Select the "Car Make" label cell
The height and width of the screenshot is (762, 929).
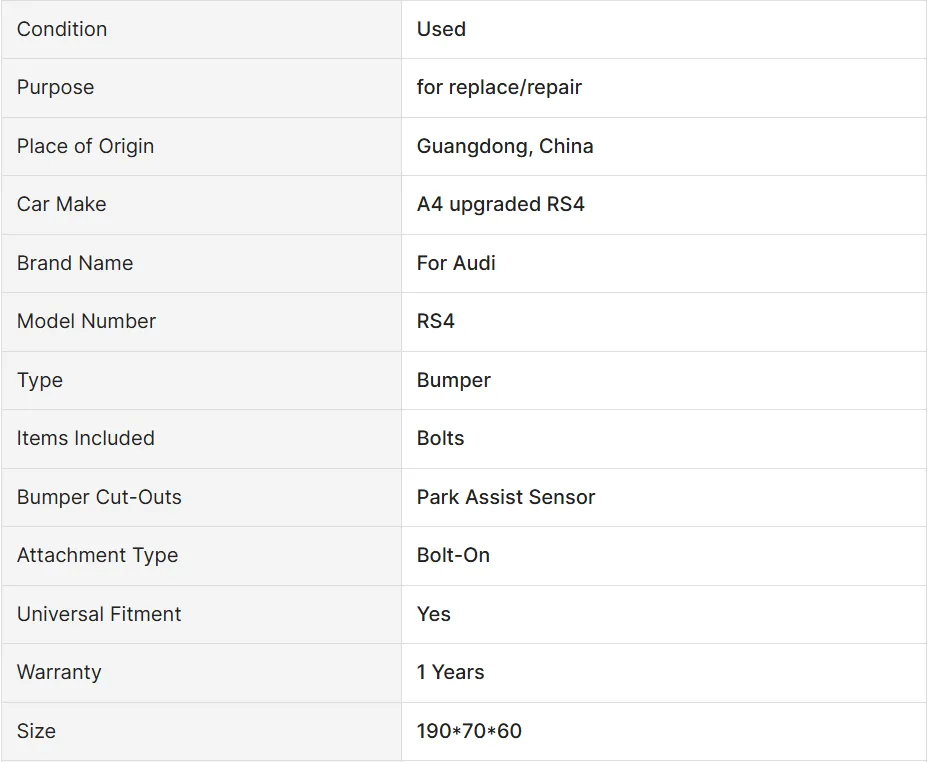61,204
